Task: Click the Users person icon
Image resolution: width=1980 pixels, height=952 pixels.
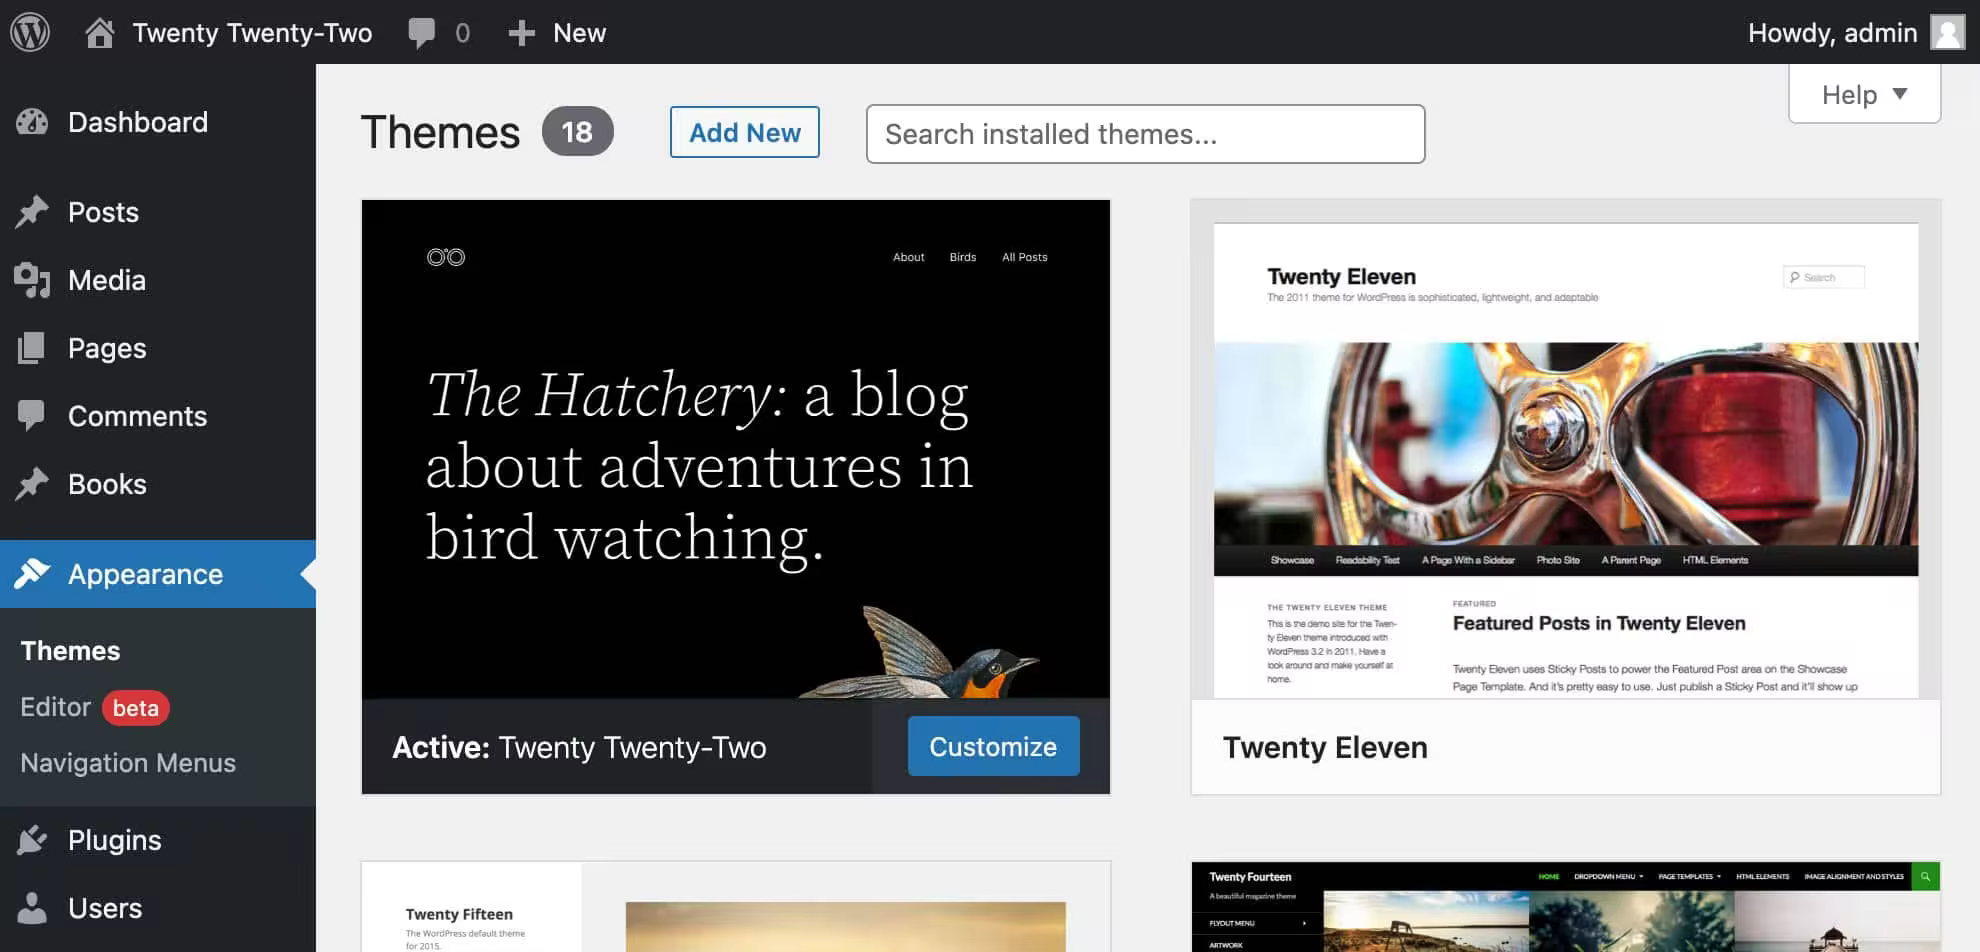Action: (x=32, y=908)
